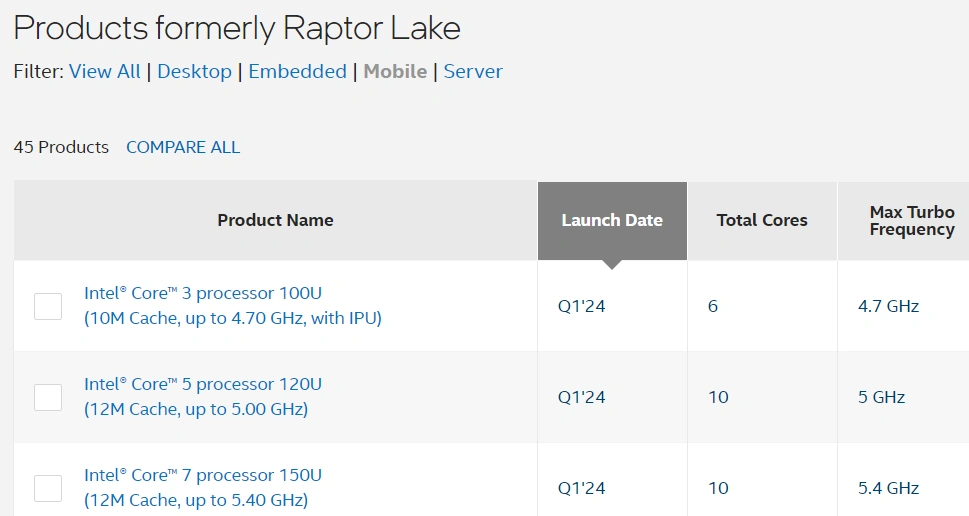Switch filter to View All
The height and width of the screenshot is (516, 969).
point(105,72)
